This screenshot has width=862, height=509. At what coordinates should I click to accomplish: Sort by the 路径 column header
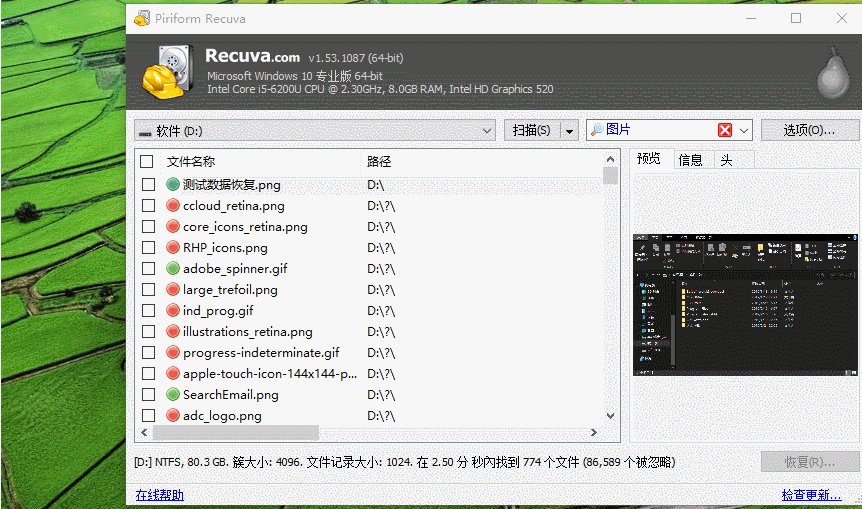tap(379, 162)
